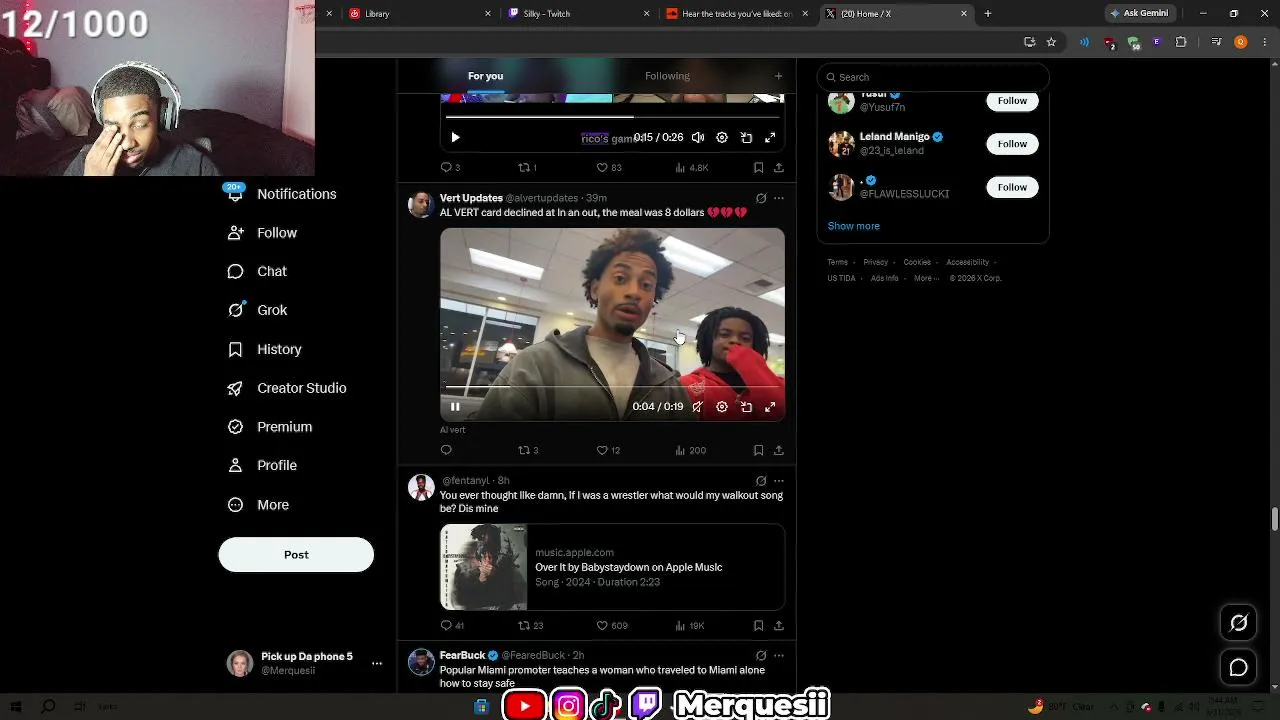Add a new timeline tab with plus
Viewport: 1280px width, 720px height.
pyautogui.click(x=778, y=76)
